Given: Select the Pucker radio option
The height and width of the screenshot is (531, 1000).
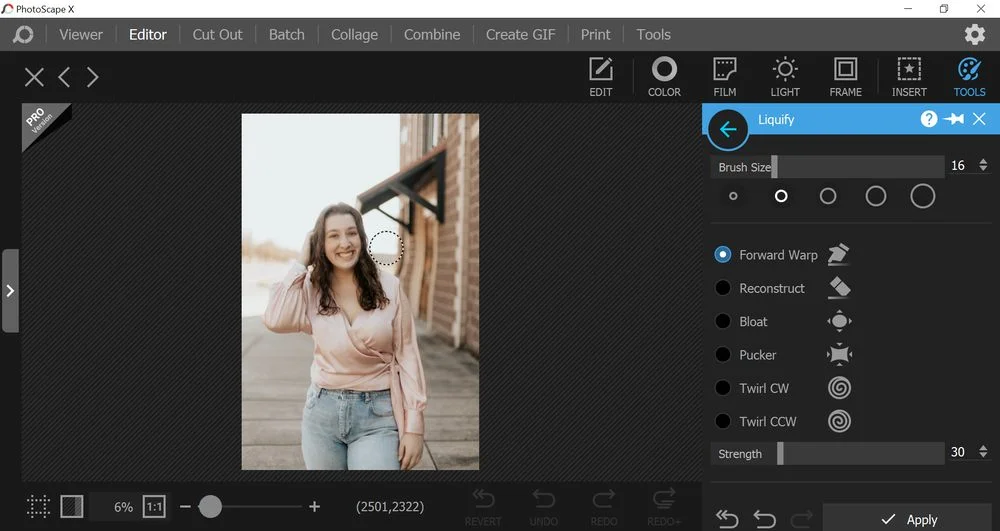Looking at the screenshot, I should (x=723, y=355).
